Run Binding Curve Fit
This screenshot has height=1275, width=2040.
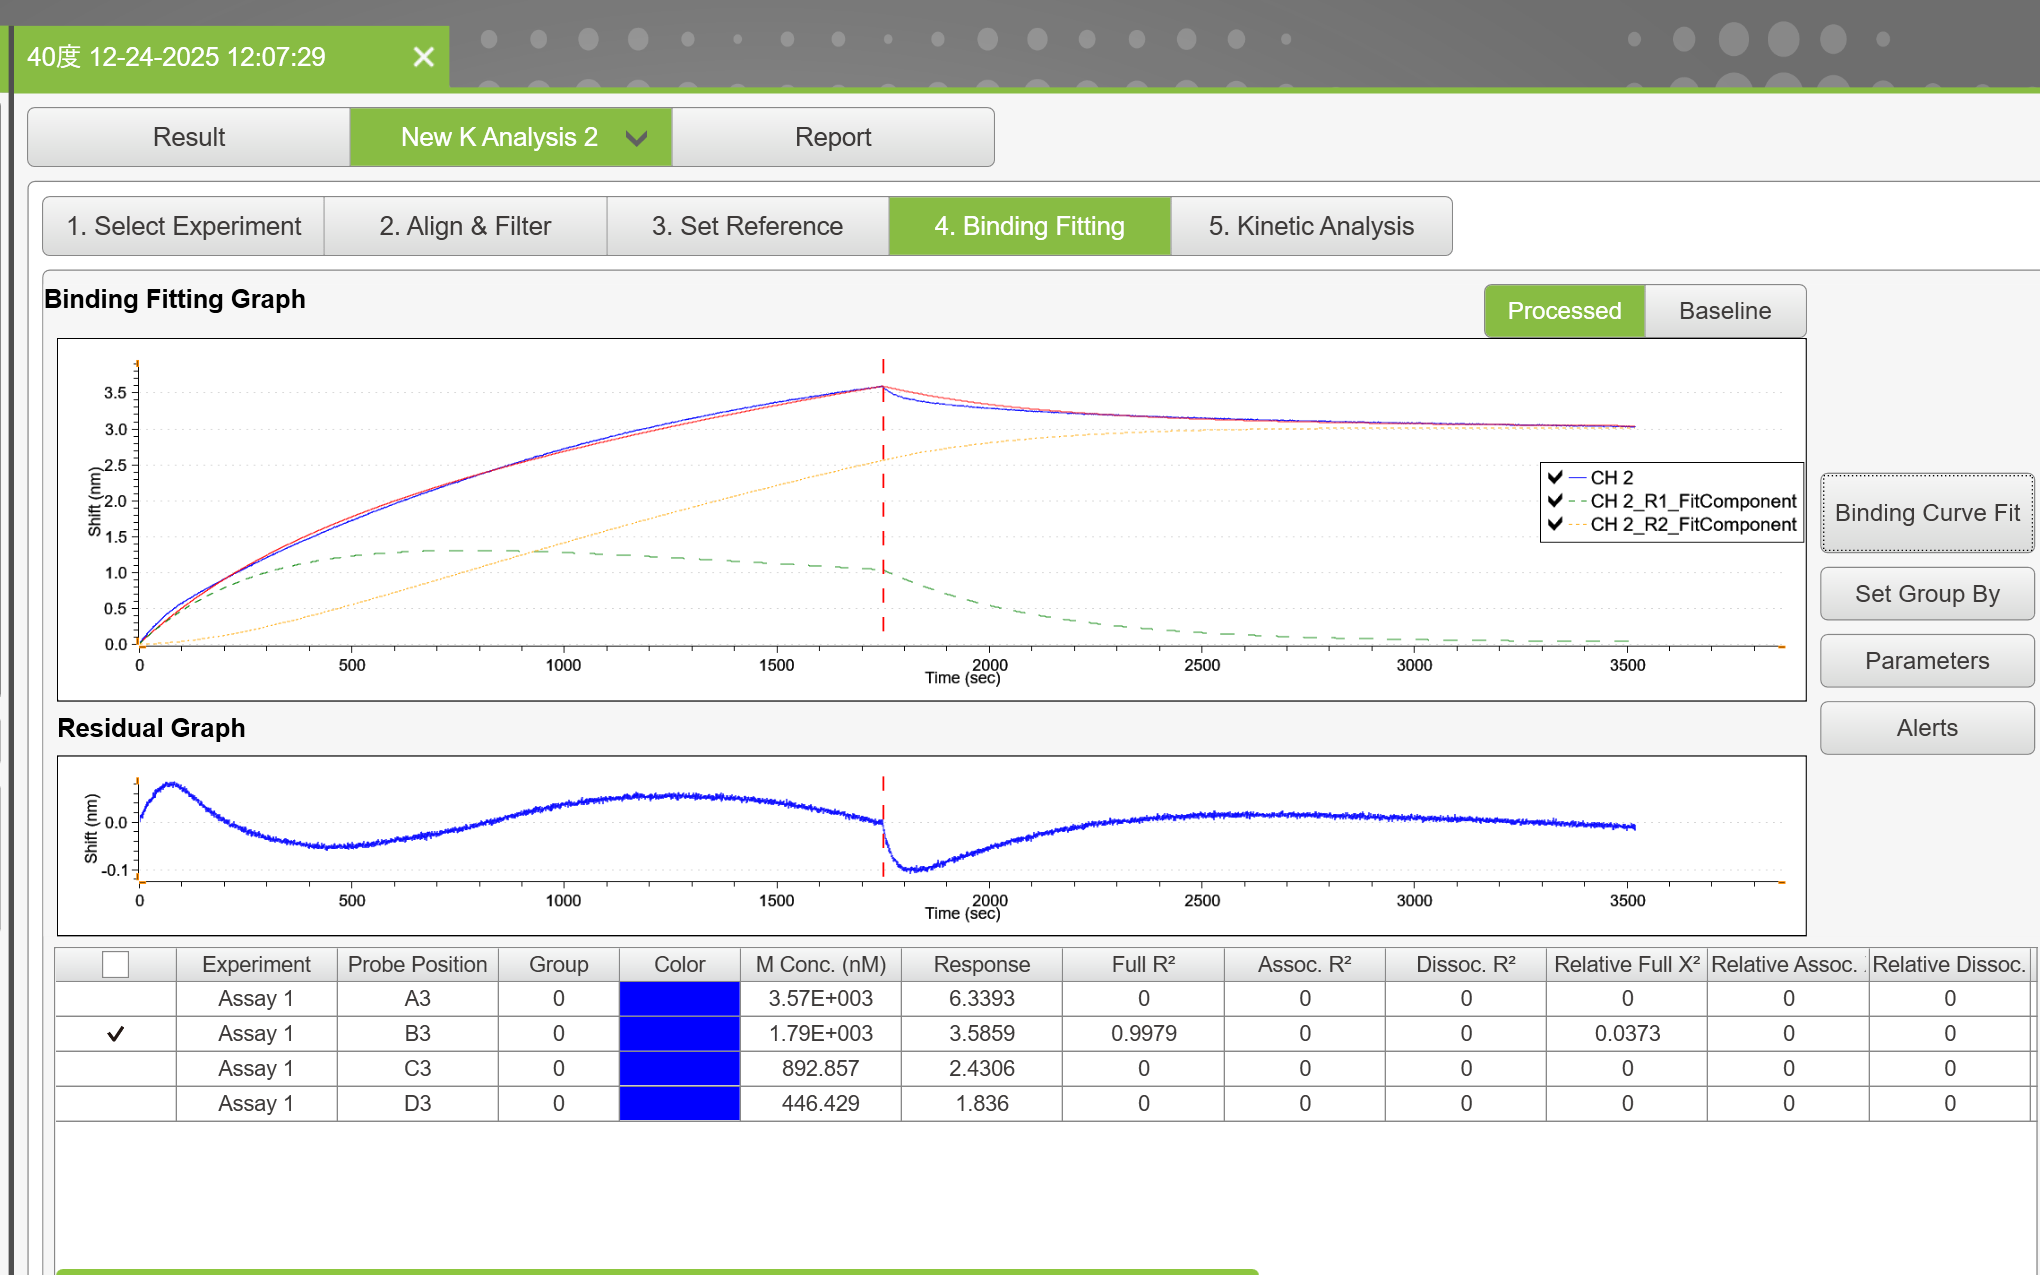pyautogui.click(x=1927, y=513)
